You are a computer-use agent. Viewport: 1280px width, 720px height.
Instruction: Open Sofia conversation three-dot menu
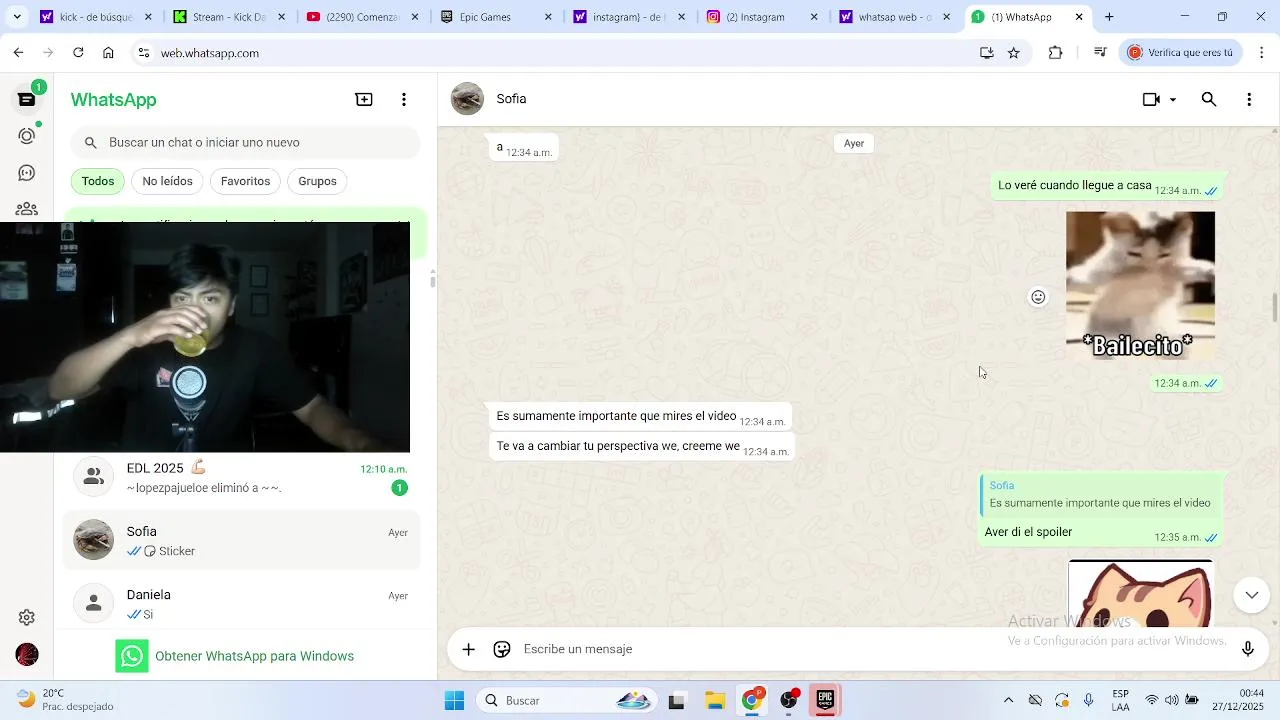1249,99
